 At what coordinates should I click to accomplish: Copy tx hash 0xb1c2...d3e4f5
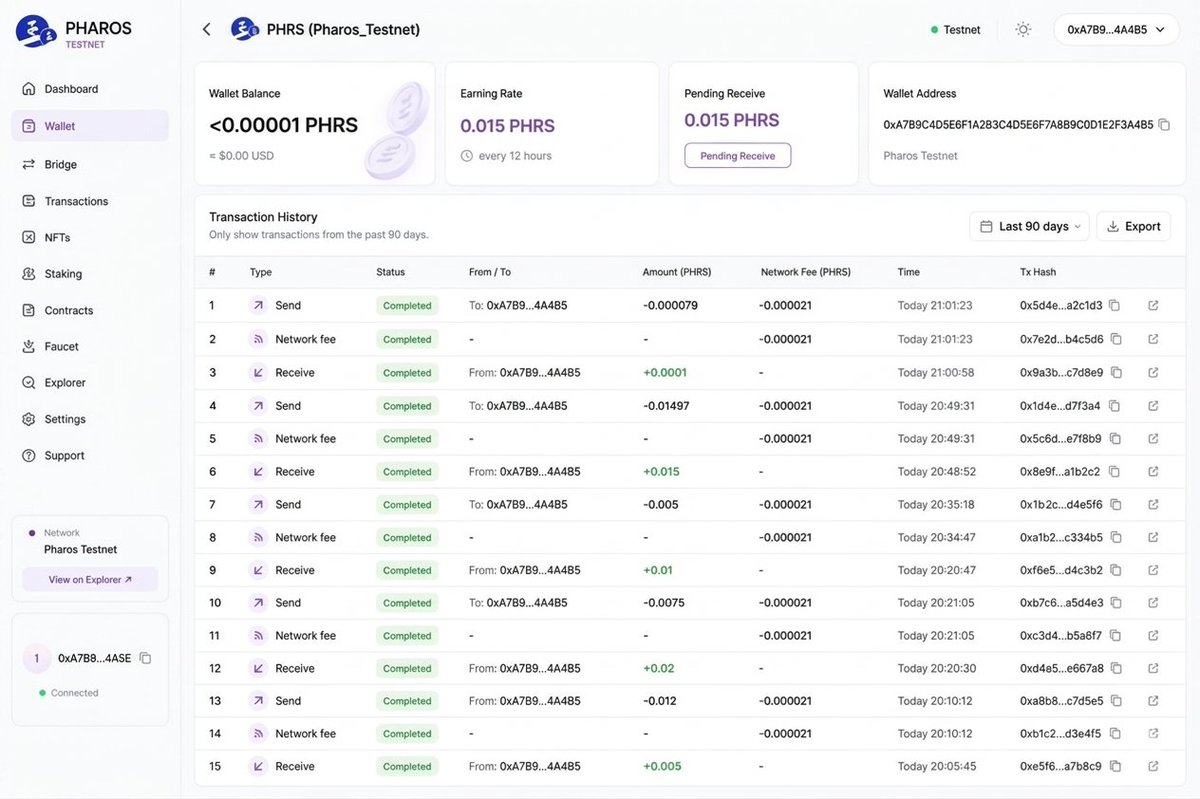1114,733
